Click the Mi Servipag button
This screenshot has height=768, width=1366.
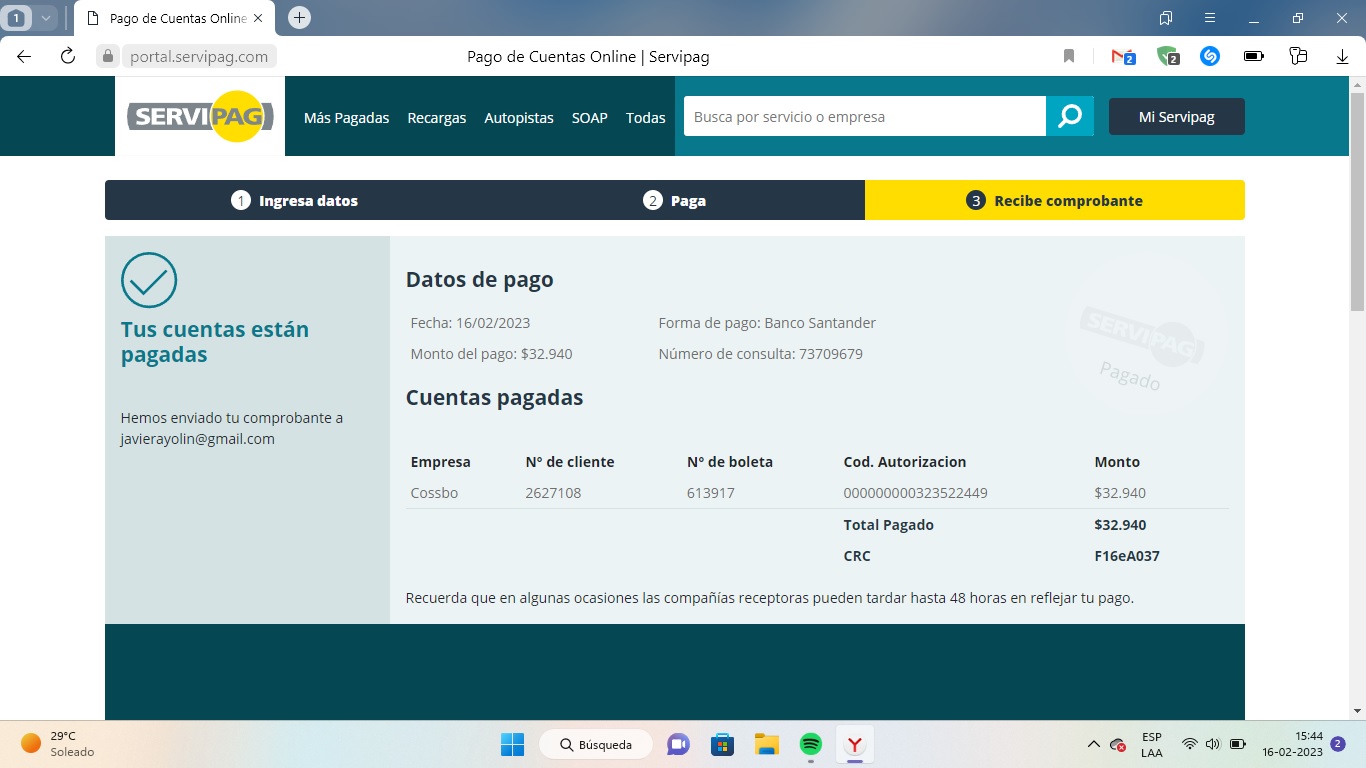click(1176, 116)
